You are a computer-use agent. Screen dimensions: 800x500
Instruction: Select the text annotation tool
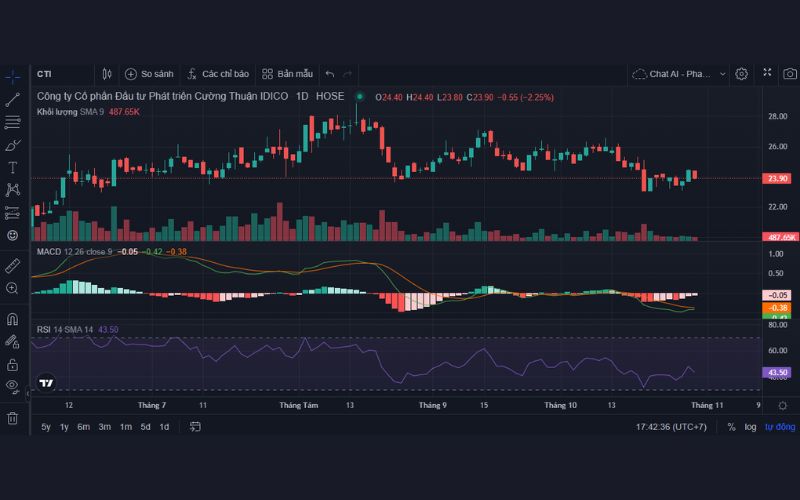pyautogui.click(x=12, y=167)
